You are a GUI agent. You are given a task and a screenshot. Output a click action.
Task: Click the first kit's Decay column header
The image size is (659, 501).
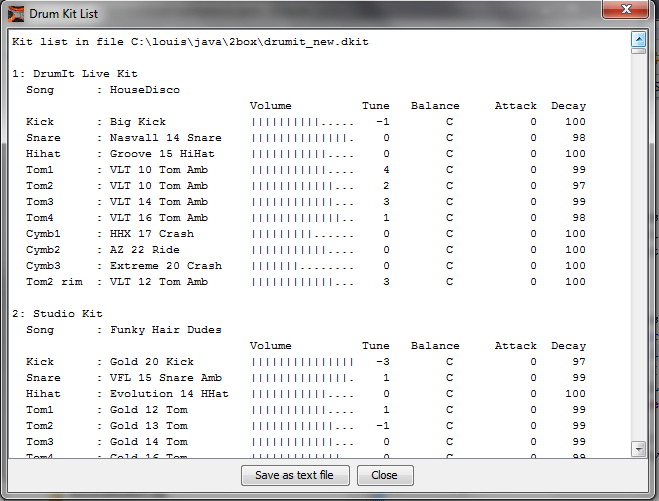point(568,106)
